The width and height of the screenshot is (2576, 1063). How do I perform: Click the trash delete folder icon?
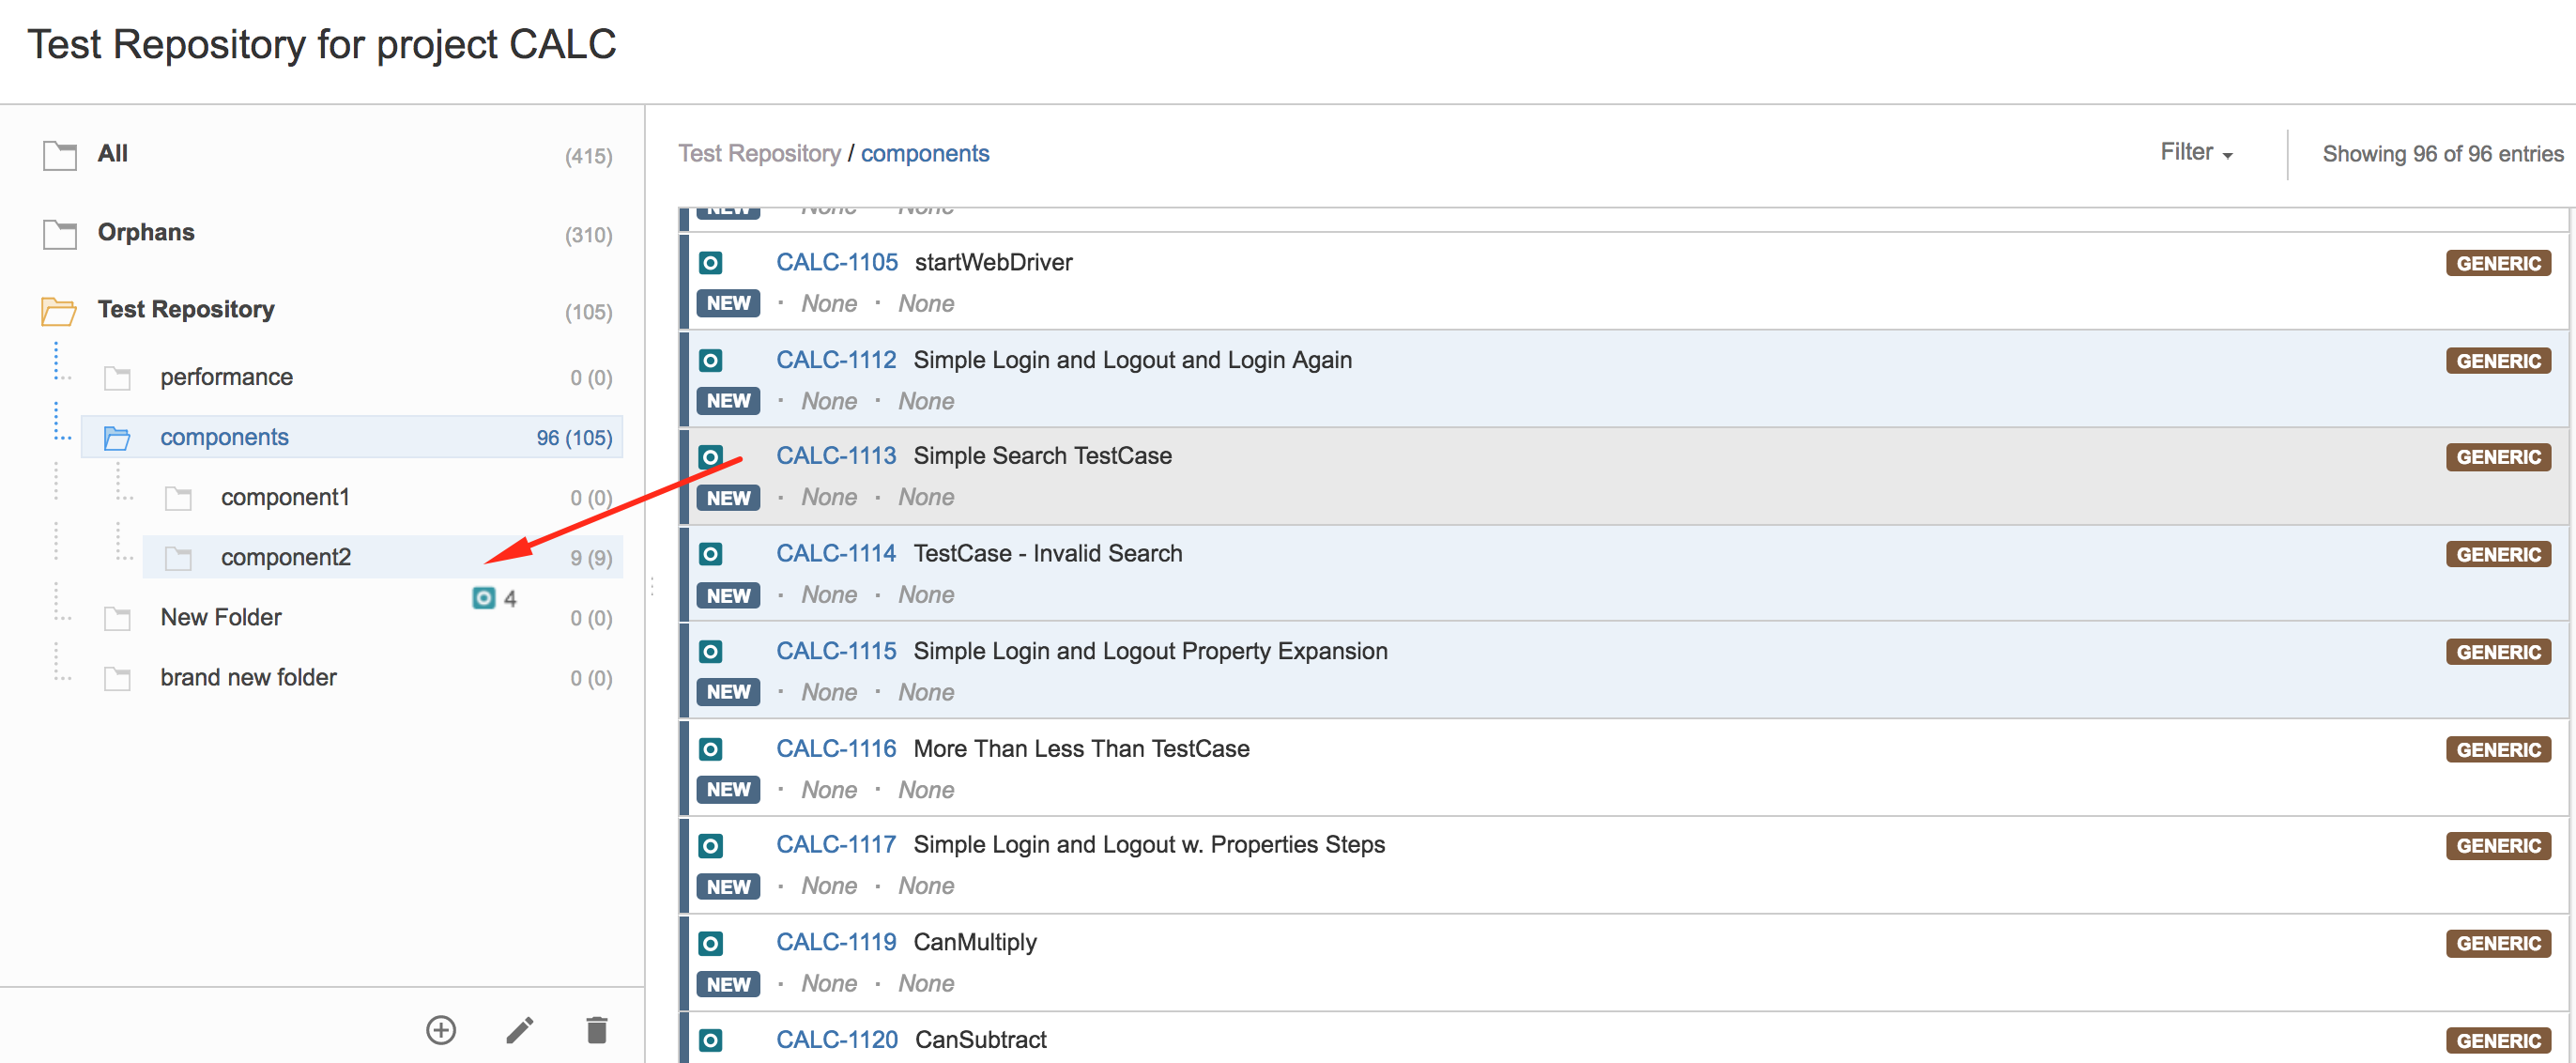[597, 1029]
